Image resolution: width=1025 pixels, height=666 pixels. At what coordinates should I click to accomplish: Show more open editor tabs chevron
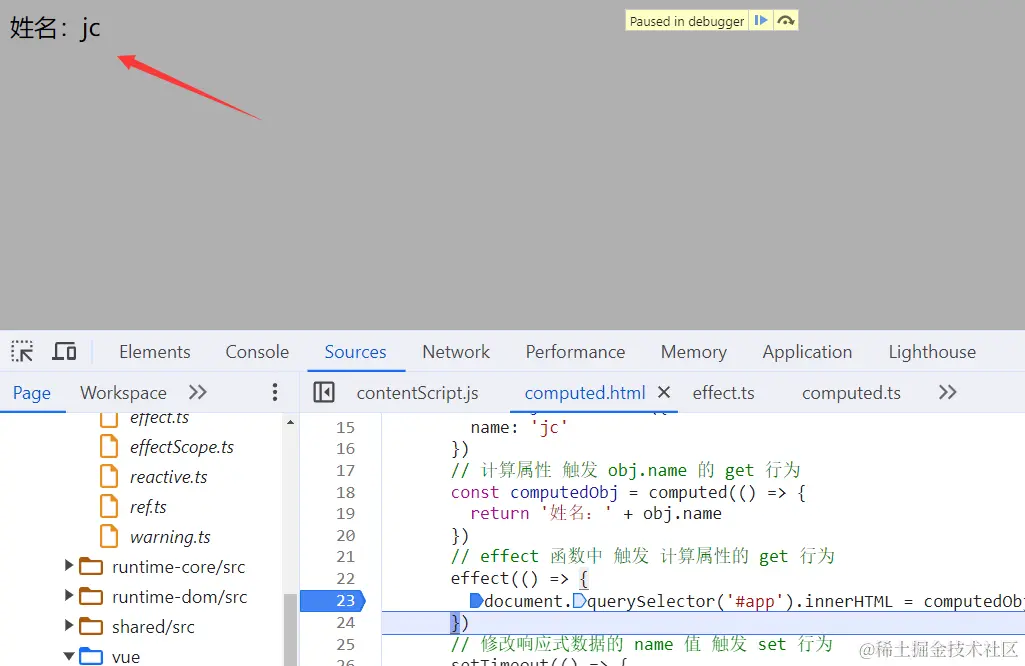947,392
